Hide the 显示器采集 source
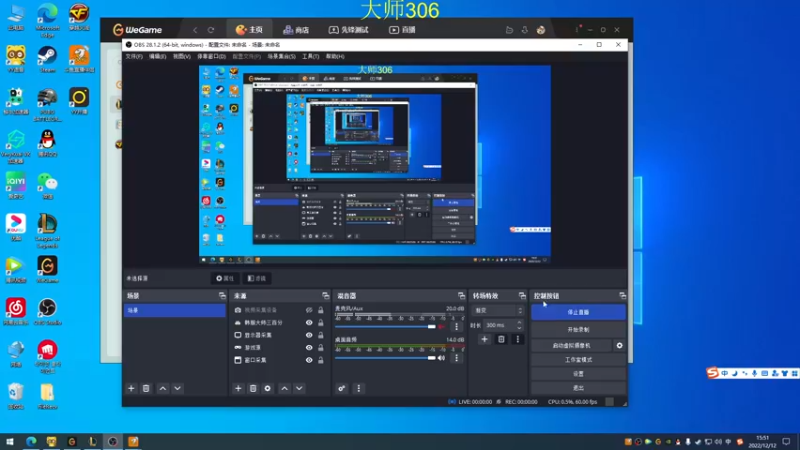 pos(309,335)
